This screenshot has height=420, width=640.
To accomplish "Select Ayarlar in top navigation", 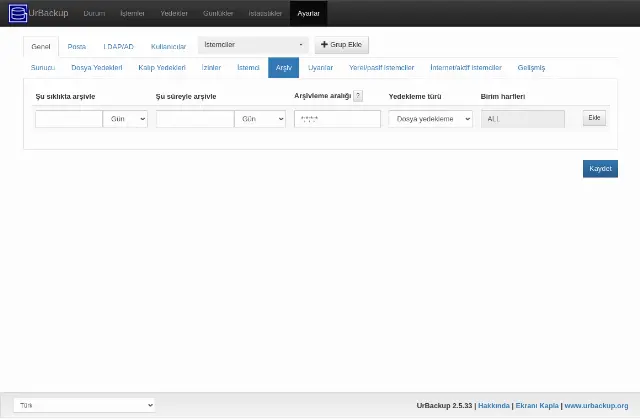I will [x=309, y=13].
